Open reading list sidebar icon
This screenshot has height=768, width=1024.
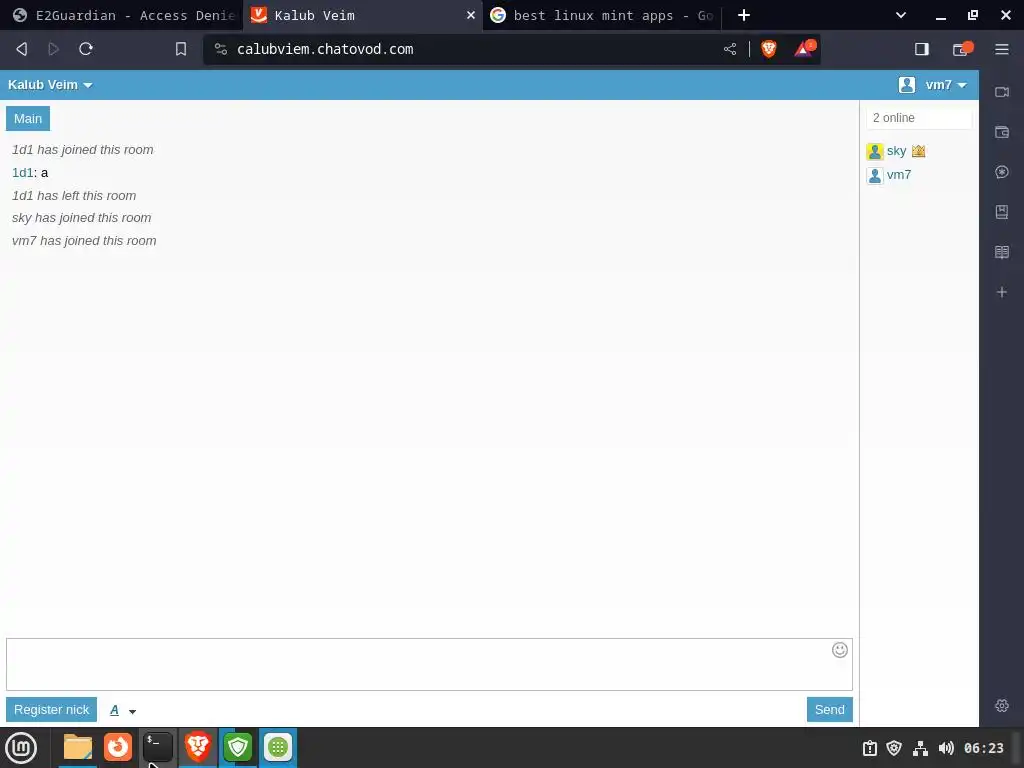(x=1002, y=252)
